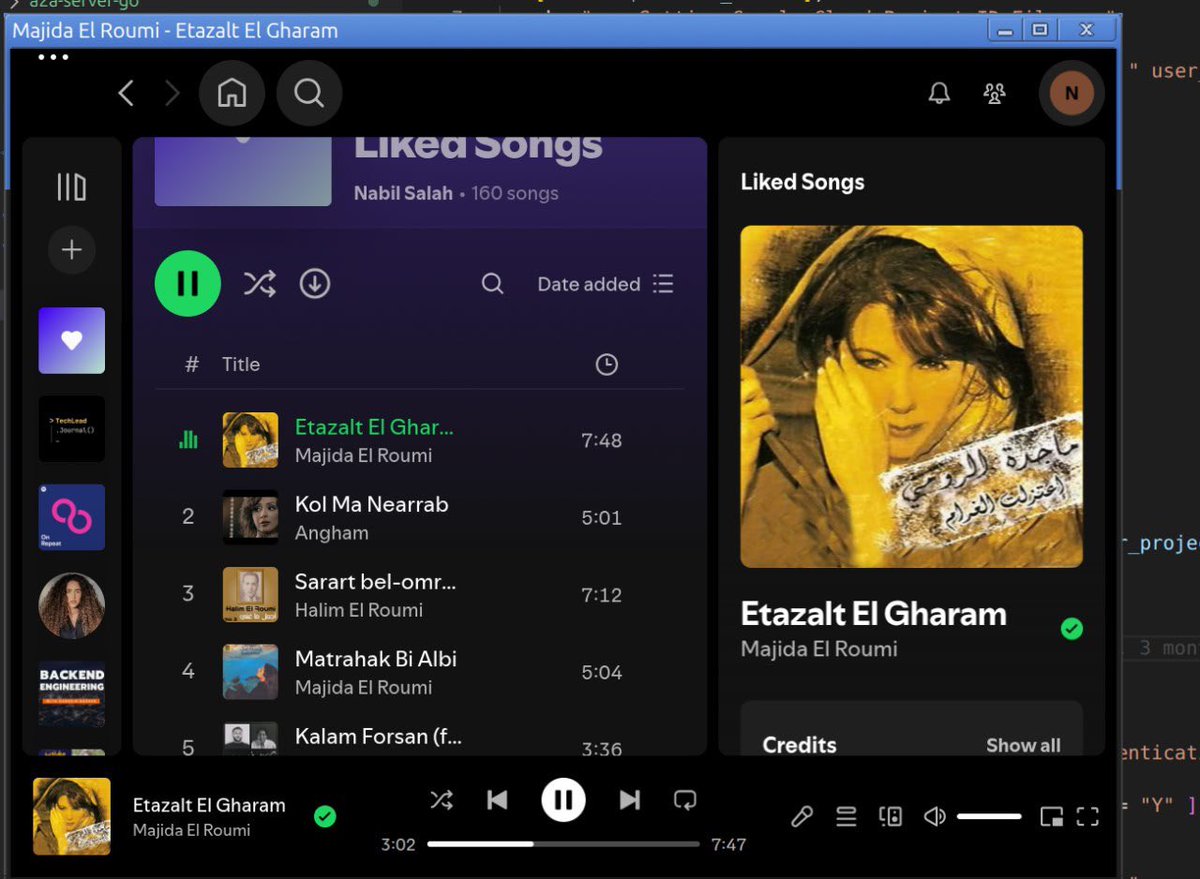Download the Liked Songs playlist
This screenshot has width=1200, height=879.
click(x=315, y=284)
